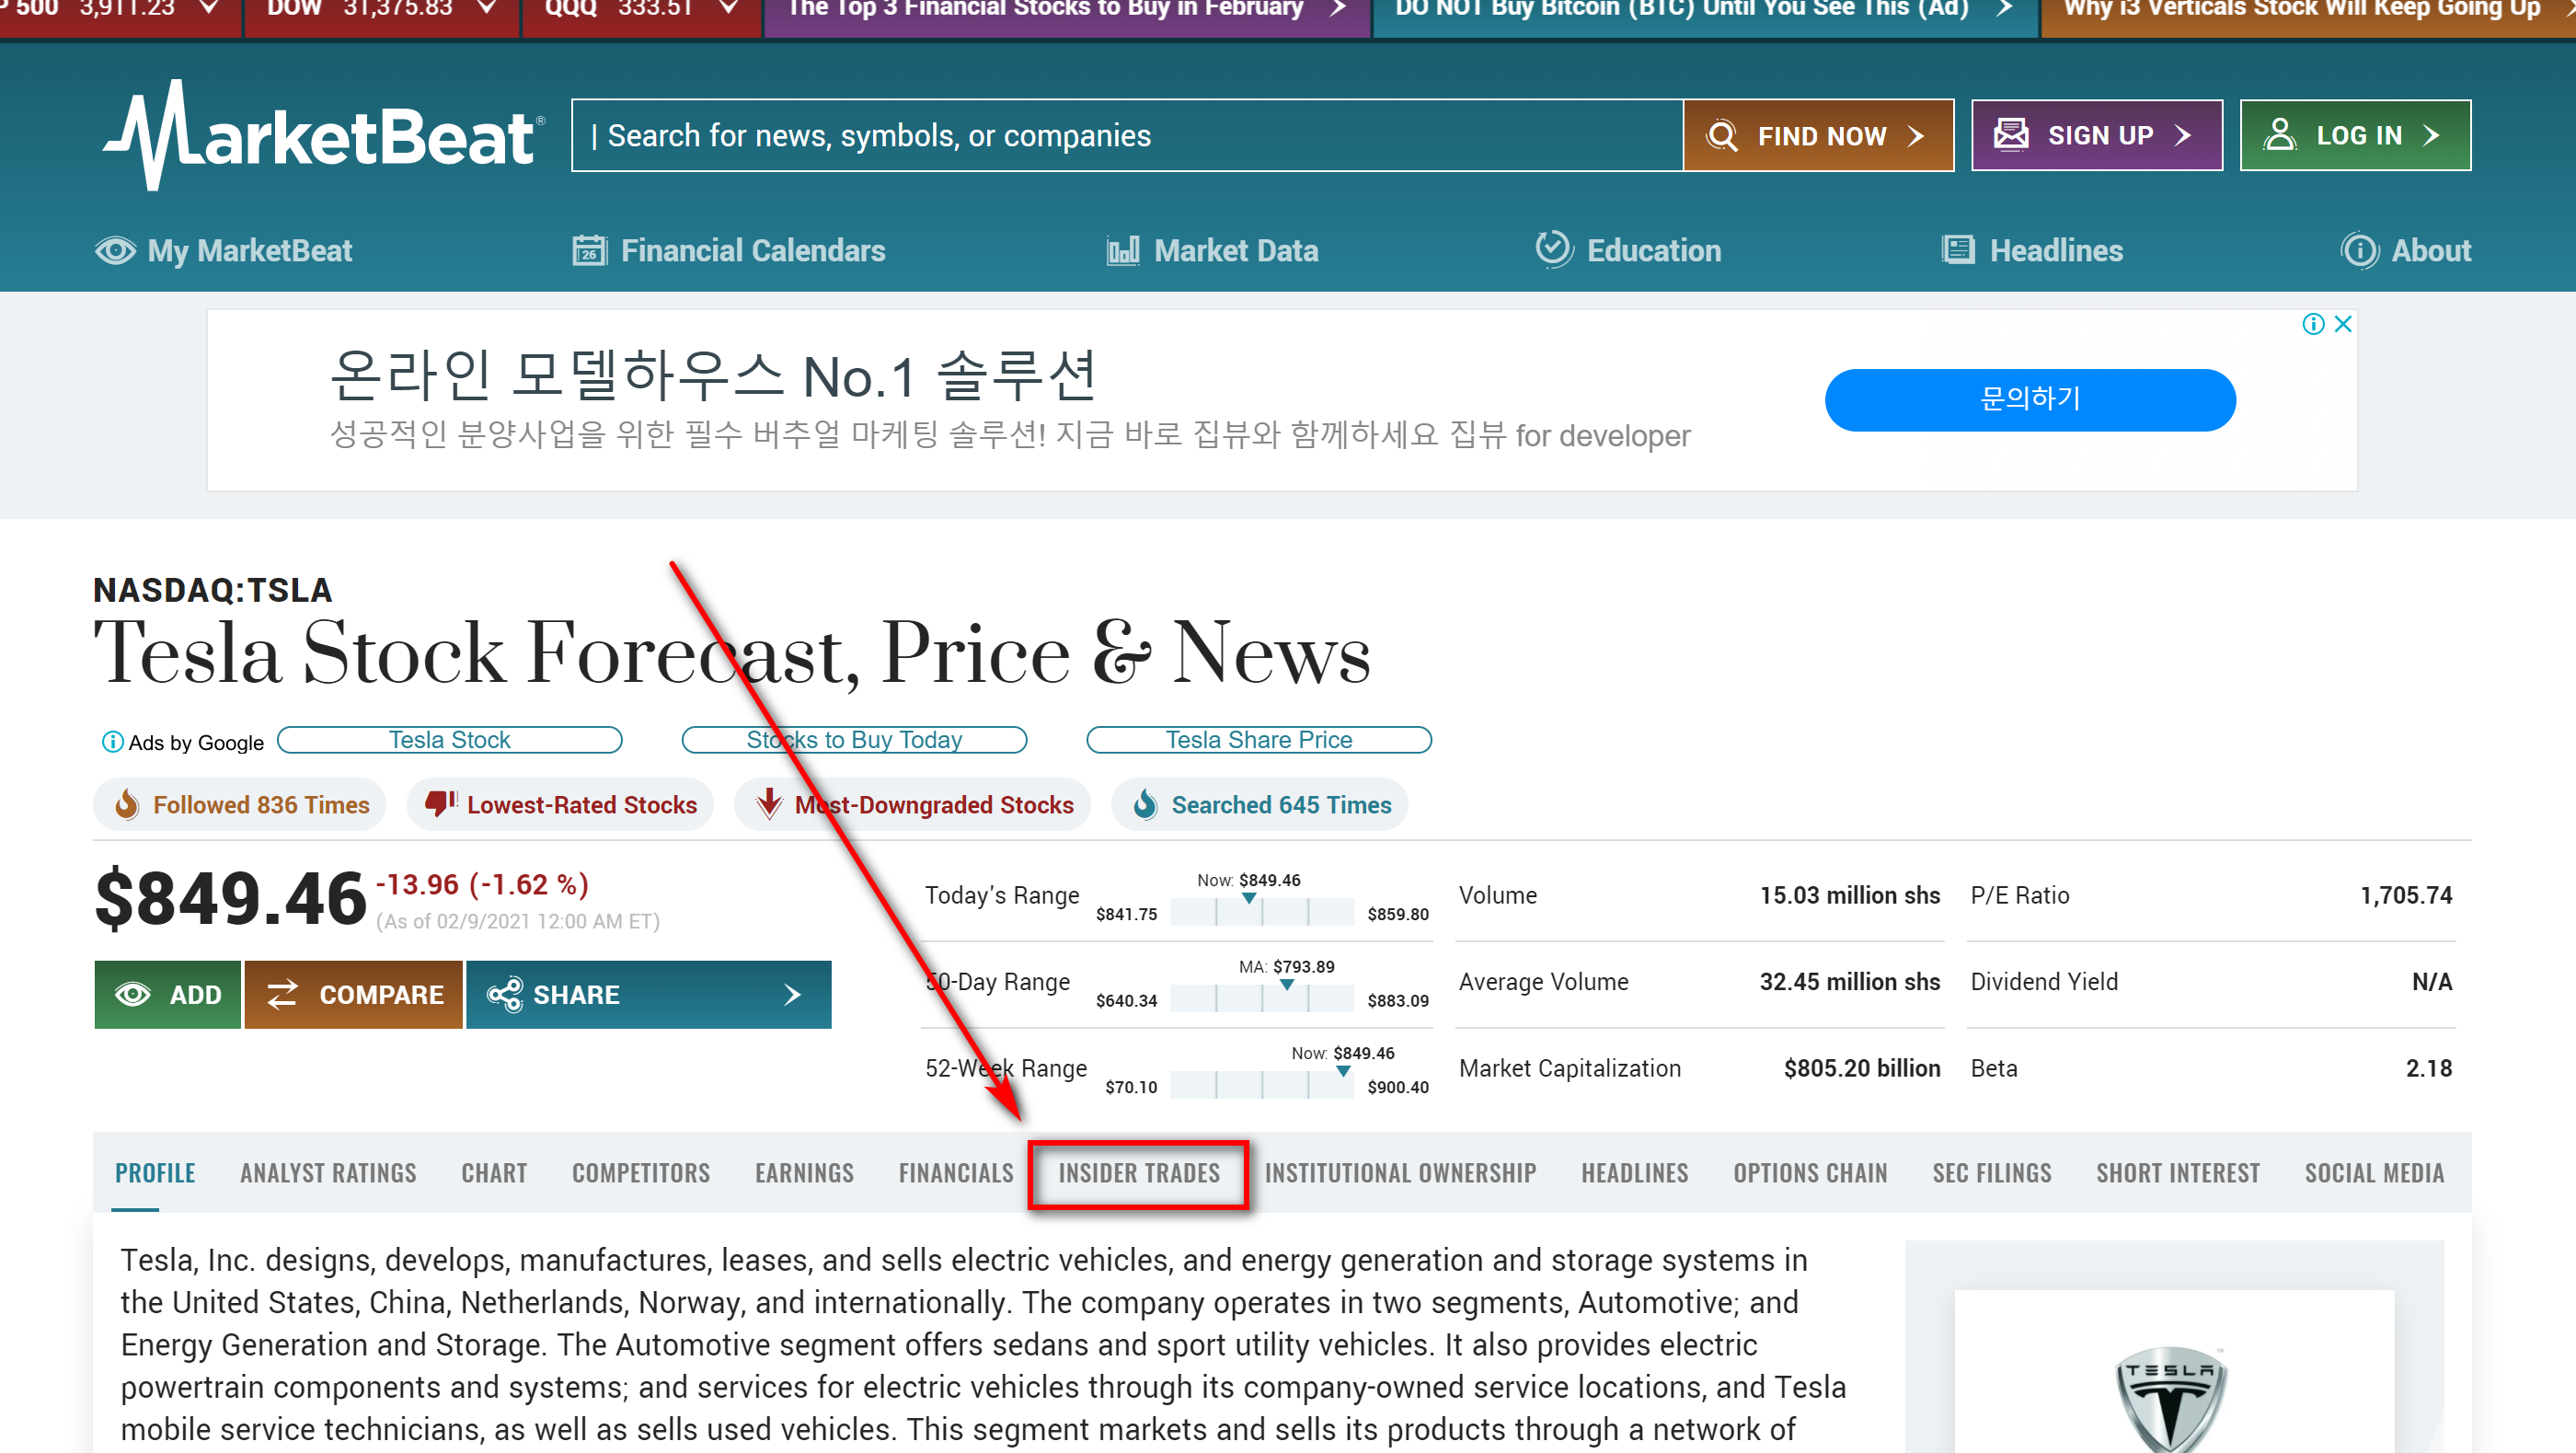Click the stock price $849.46
The width and height of the screenshot is (2576, 1453).
231,898
